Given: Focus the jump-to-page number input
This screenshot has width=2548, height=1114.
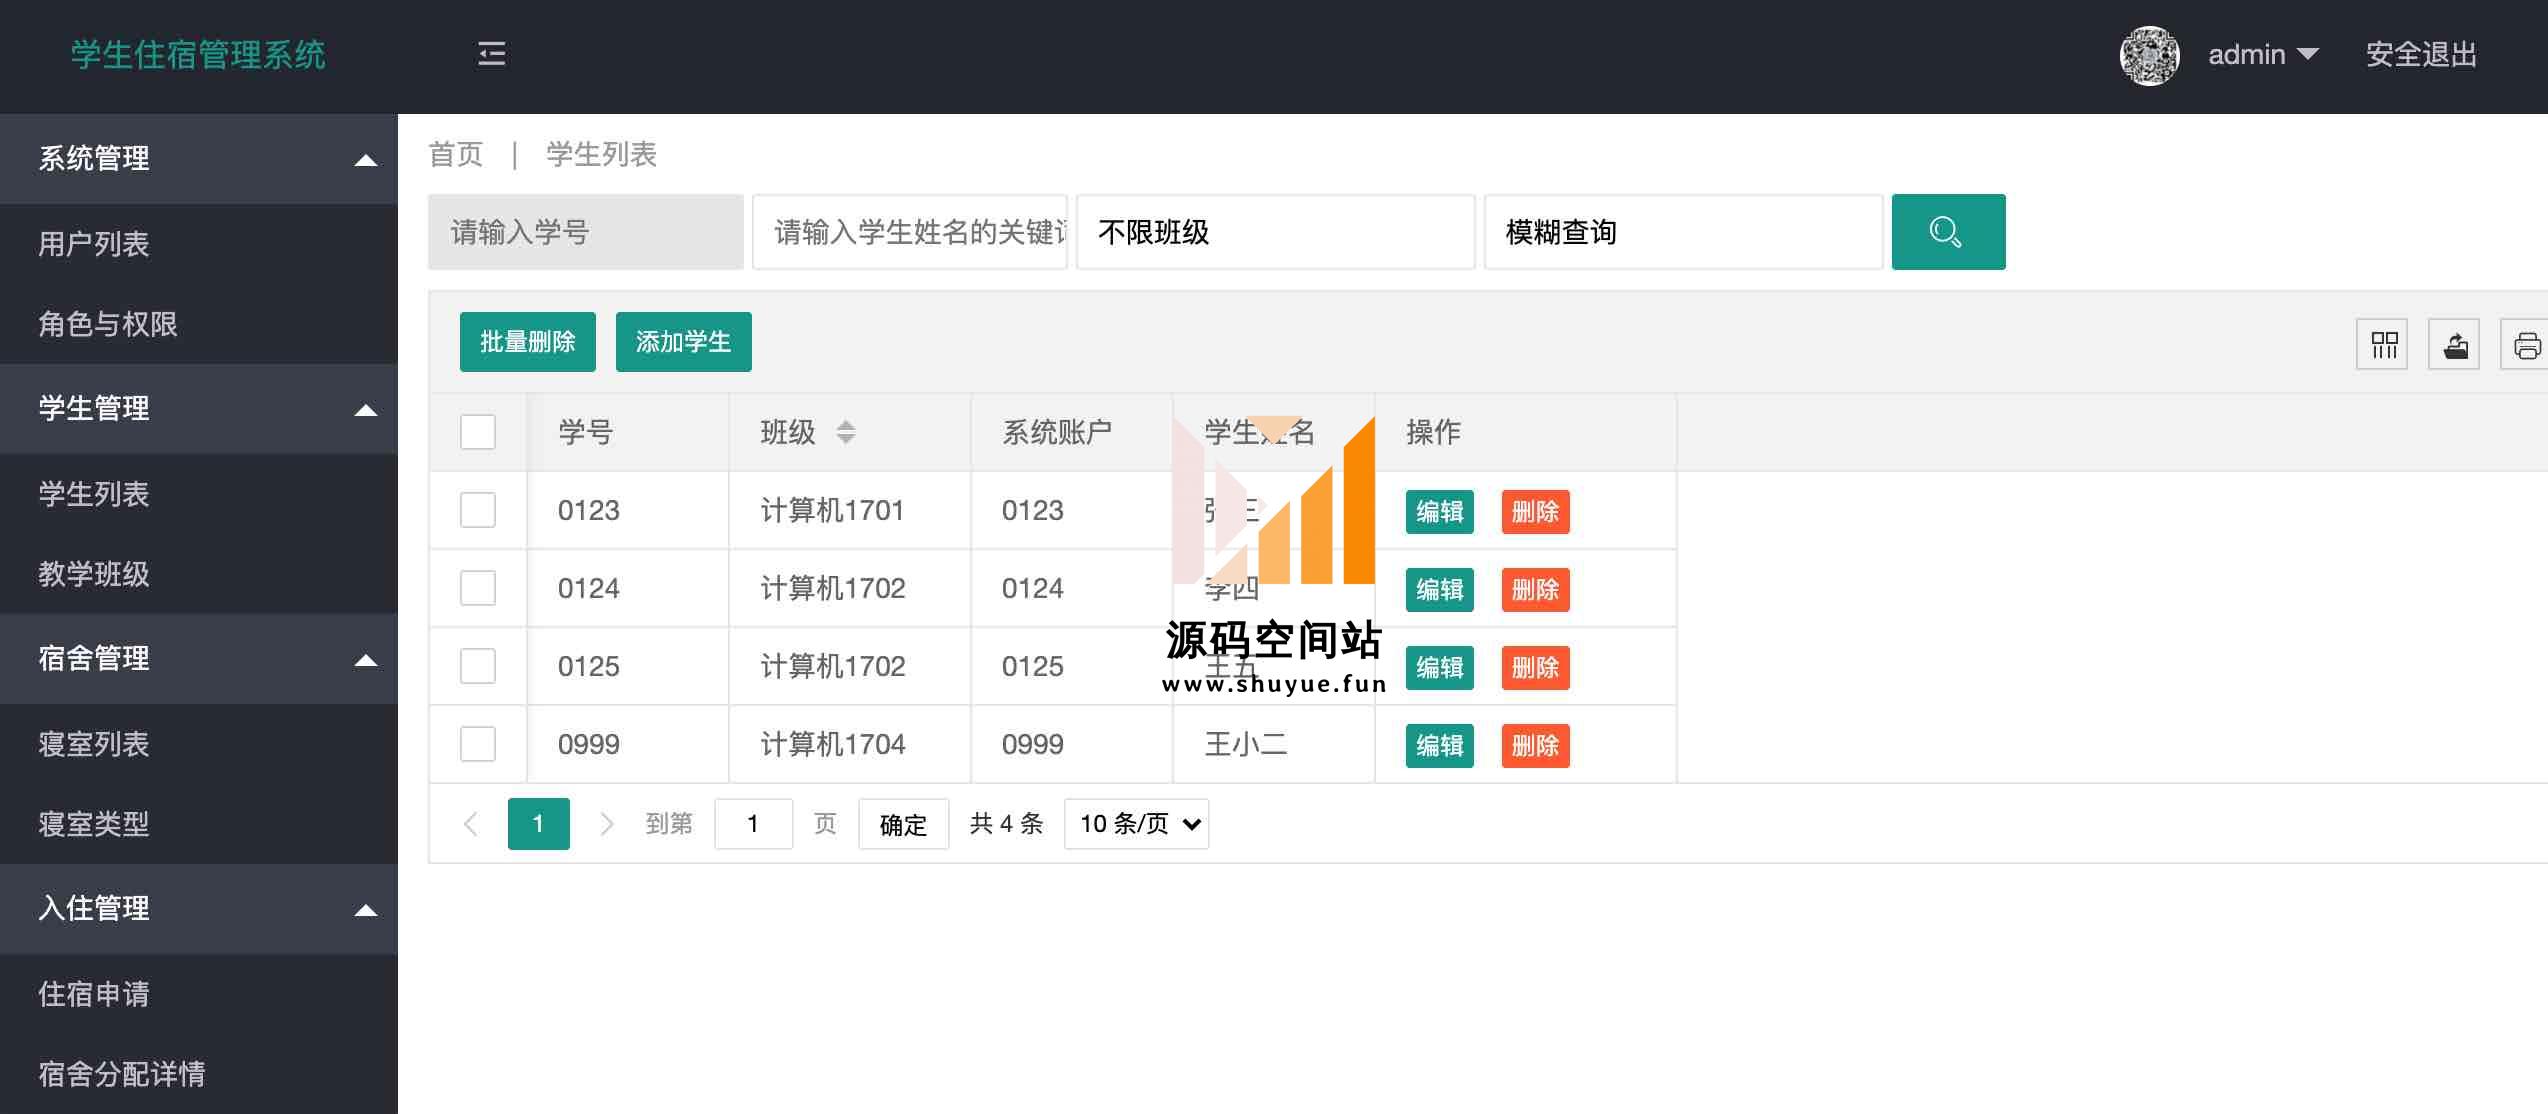Looking at the screenshot, I should pyautogui.click(x=754, y=824).
